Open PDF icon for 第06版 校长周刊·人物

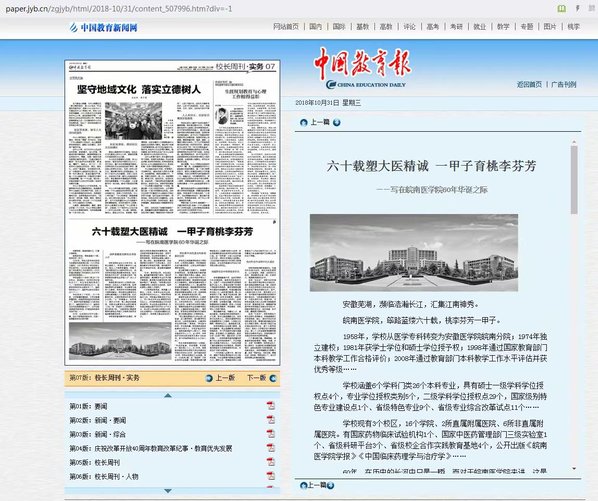(270, 476)
